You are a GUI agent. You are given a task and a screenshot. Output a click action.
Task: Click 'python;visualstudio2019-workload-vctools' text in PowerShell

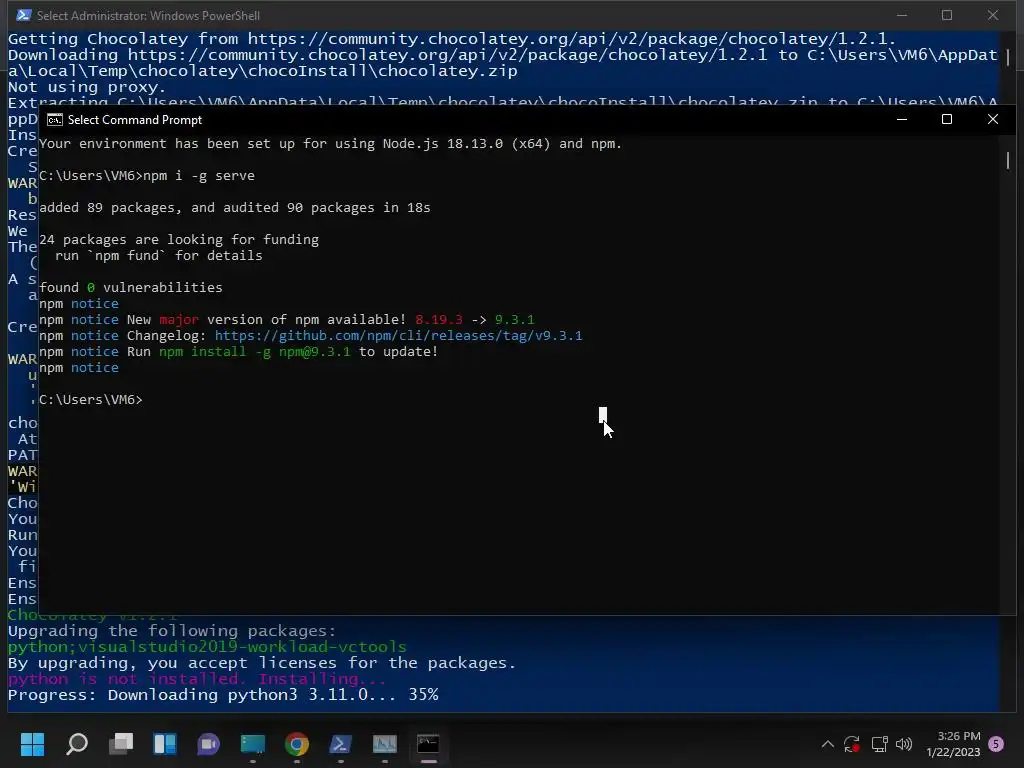coord(207,647)
